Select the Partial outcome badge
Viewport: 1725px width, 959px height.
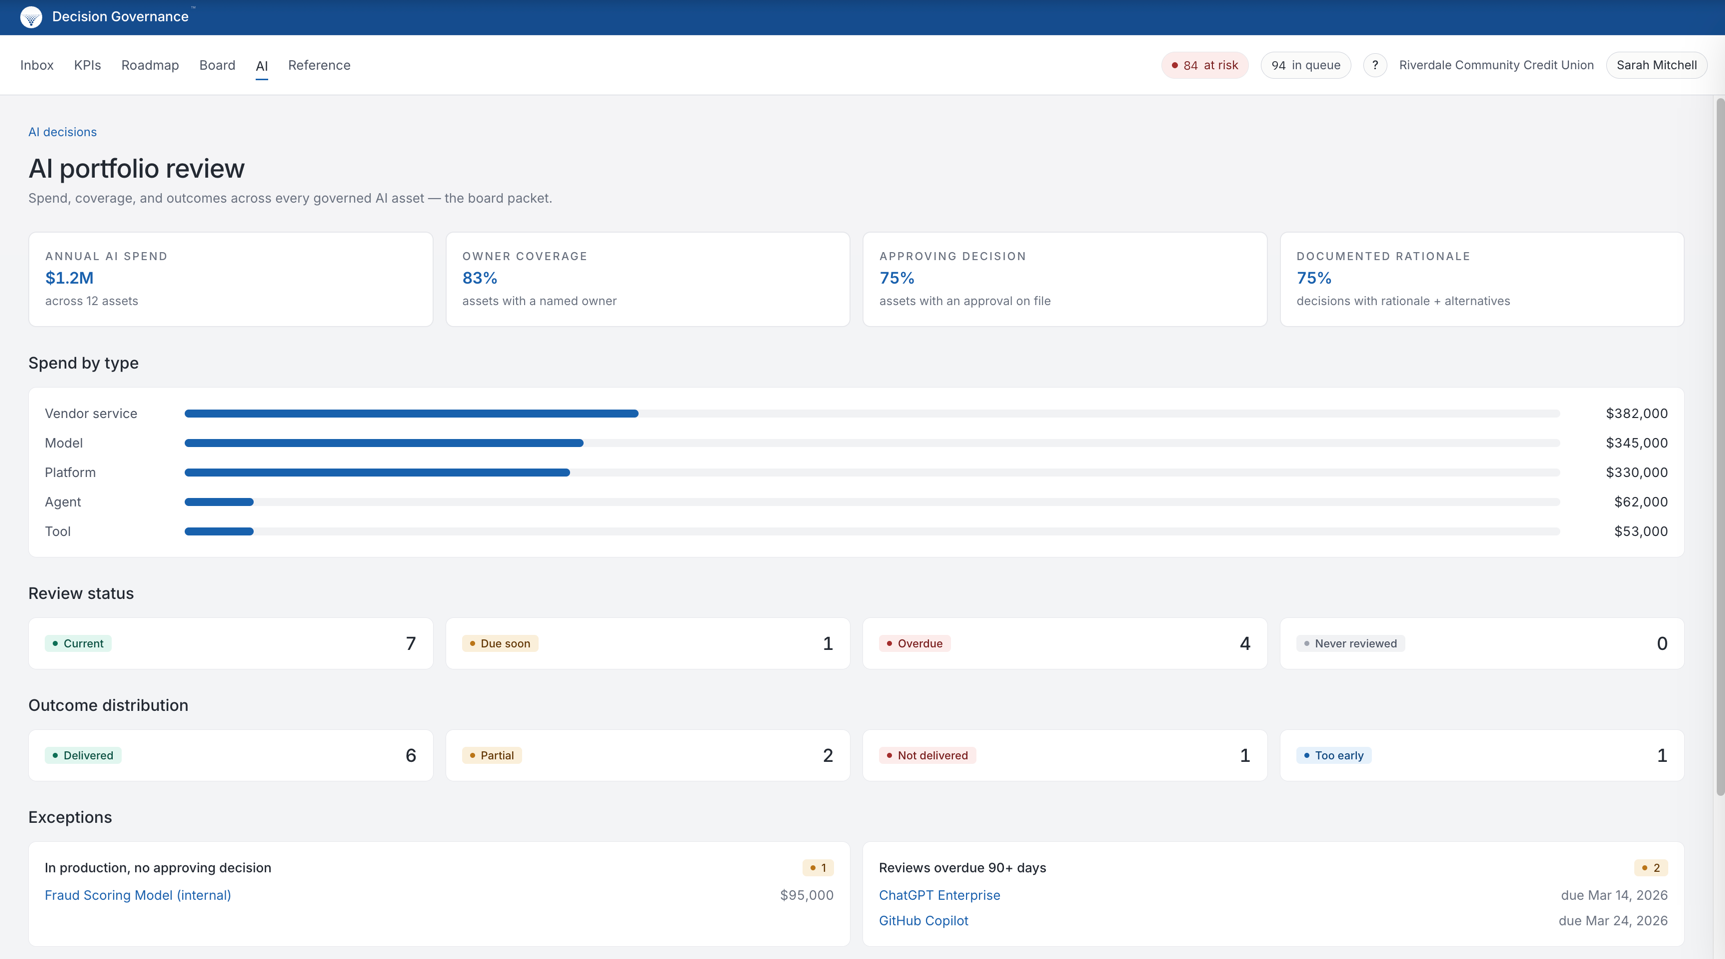(x=492, y=755)
